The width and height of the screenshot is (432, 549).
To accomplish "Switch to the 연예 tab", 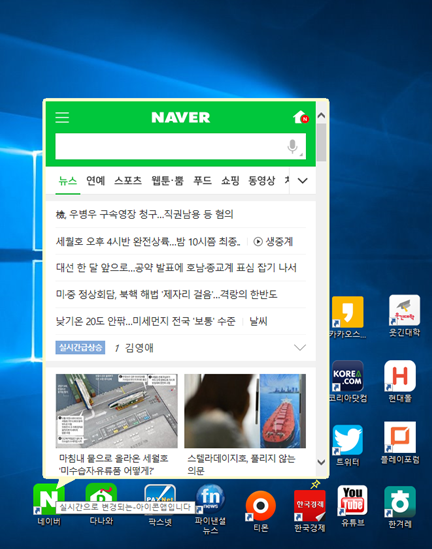I will click(96, 181).
